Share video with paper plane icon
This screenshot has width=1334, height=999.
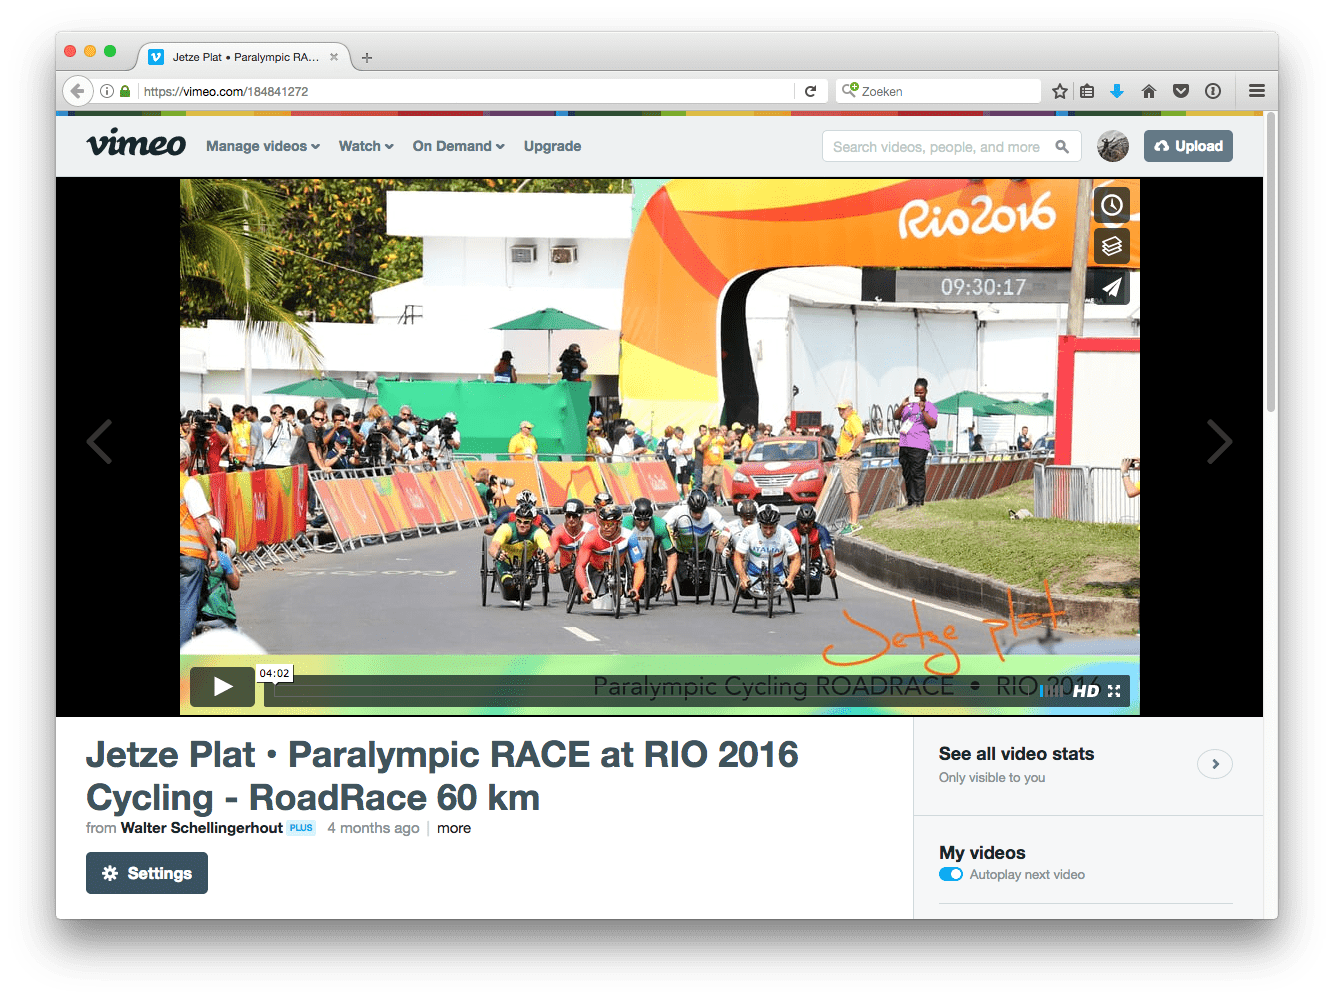click(1112, 287)
